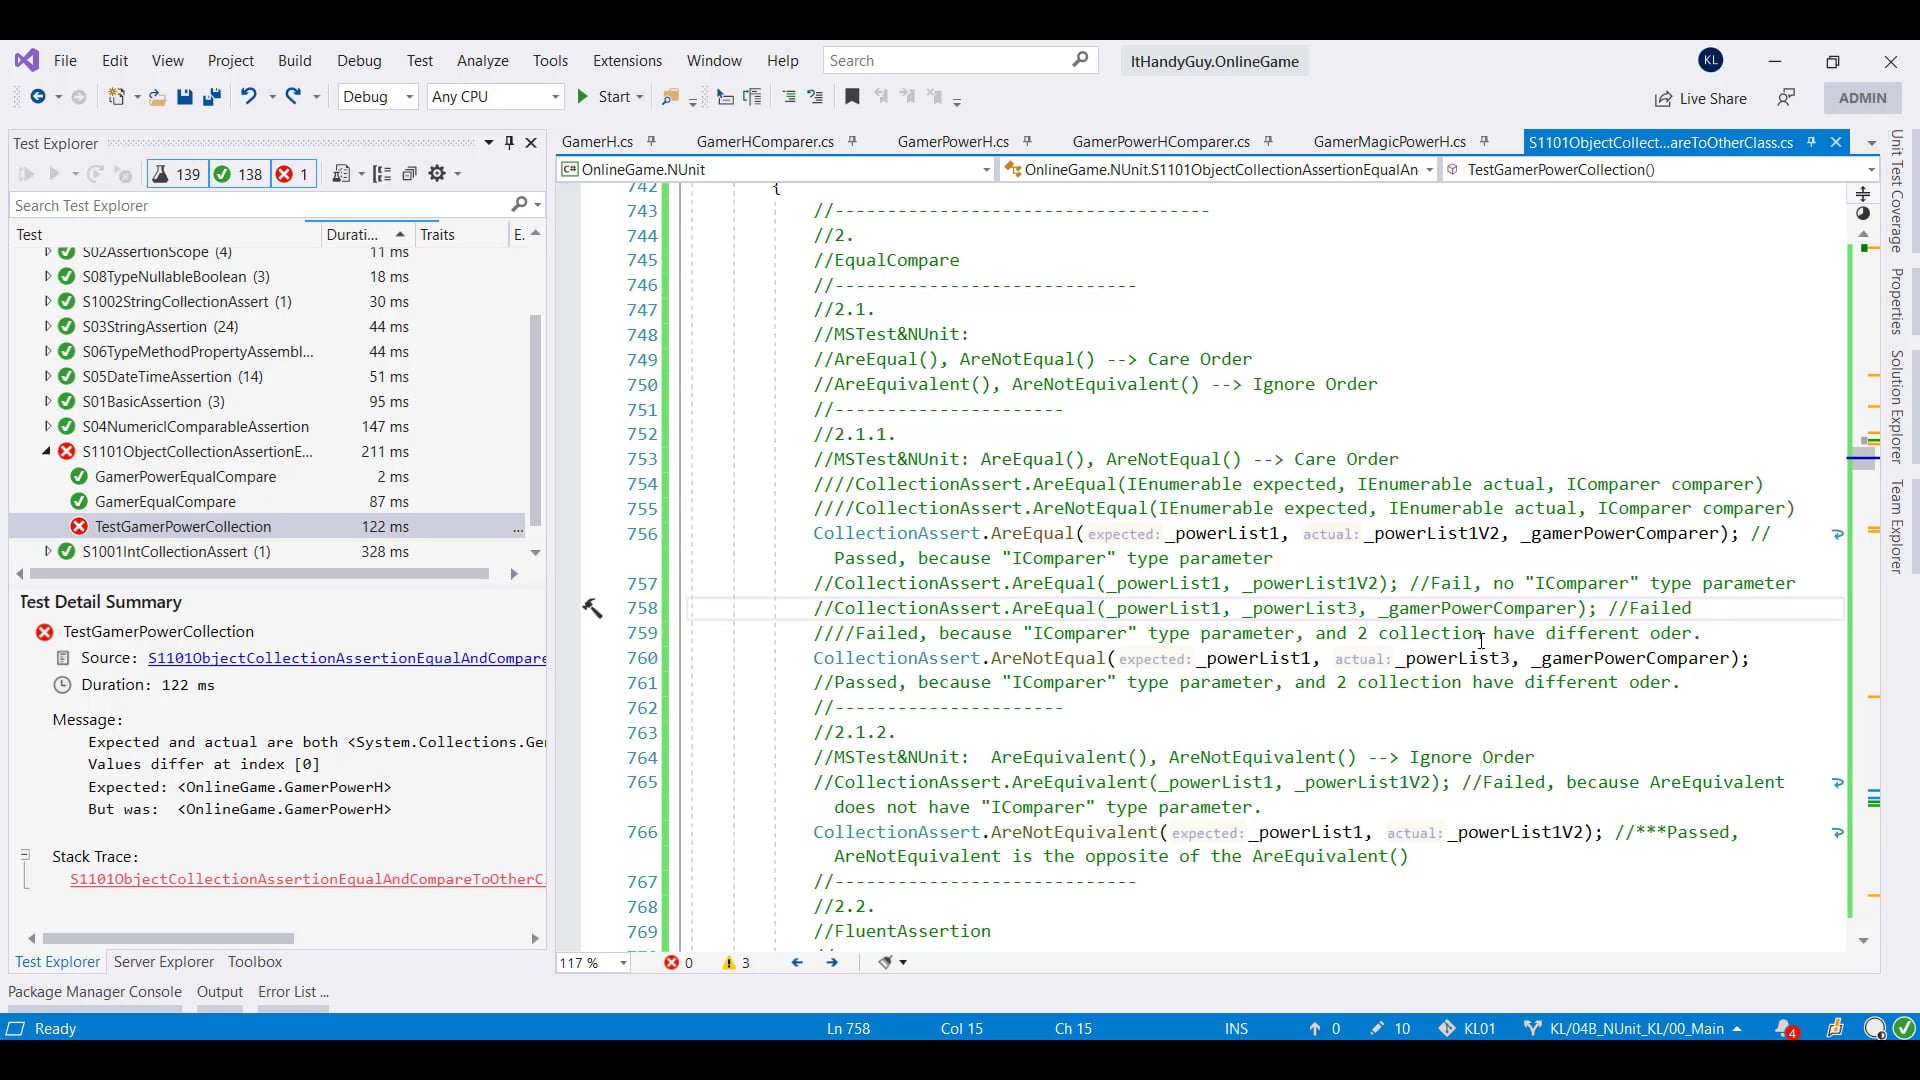Viewport: 1920px width, 1080px height.
Task: Toggle the 1 failed tests filter
Action: (x=292, y=174)
